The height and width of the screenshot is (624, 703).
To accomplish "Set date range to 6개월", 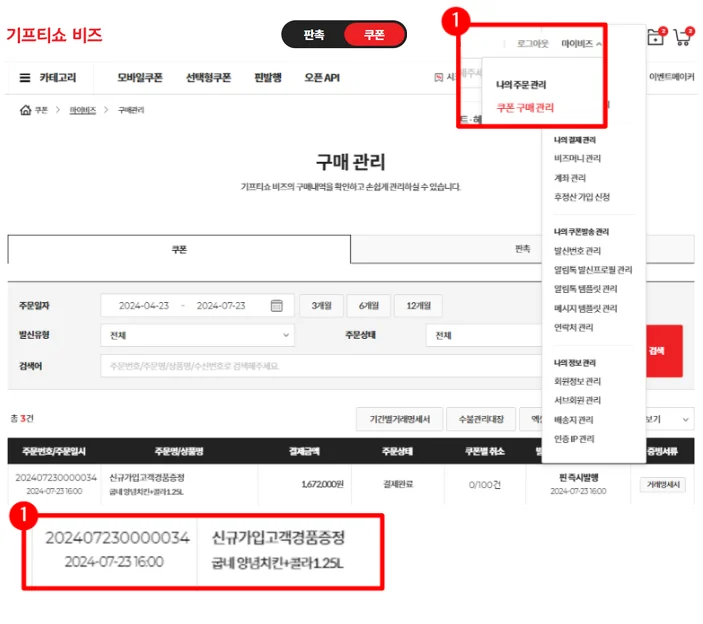I will pyautogui.click(x=369, y=306).
